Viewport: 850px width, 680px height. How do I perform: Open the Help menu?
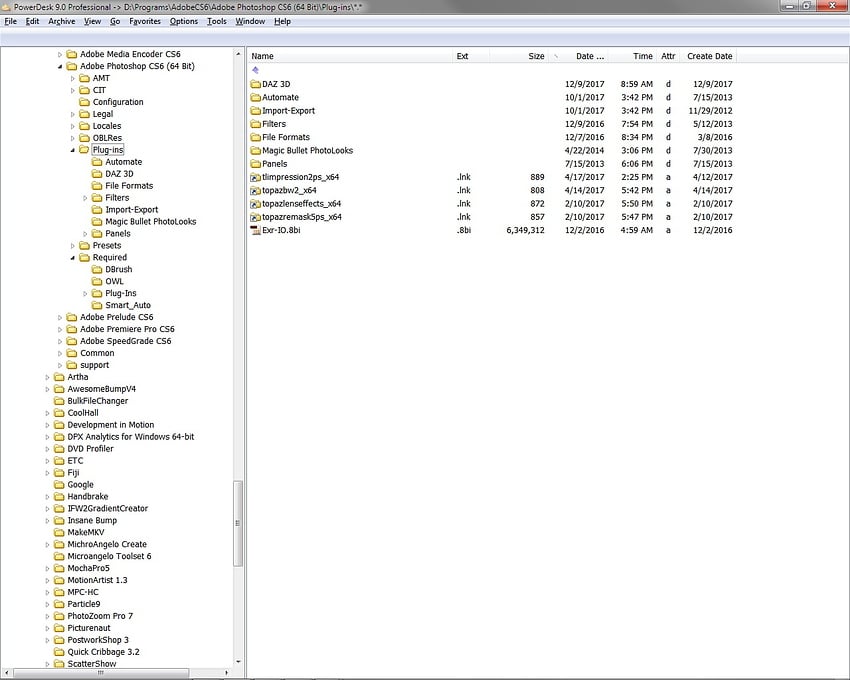tap(282, 21)
